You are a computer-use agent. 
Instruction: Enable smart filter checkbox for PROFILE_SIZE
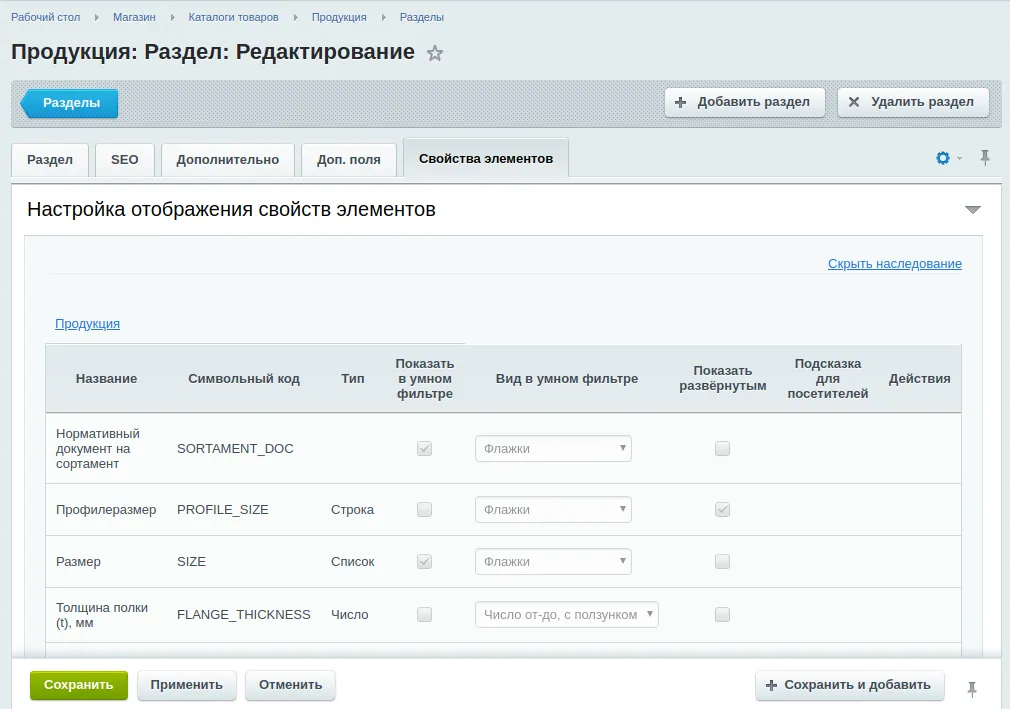click(424, 509)
